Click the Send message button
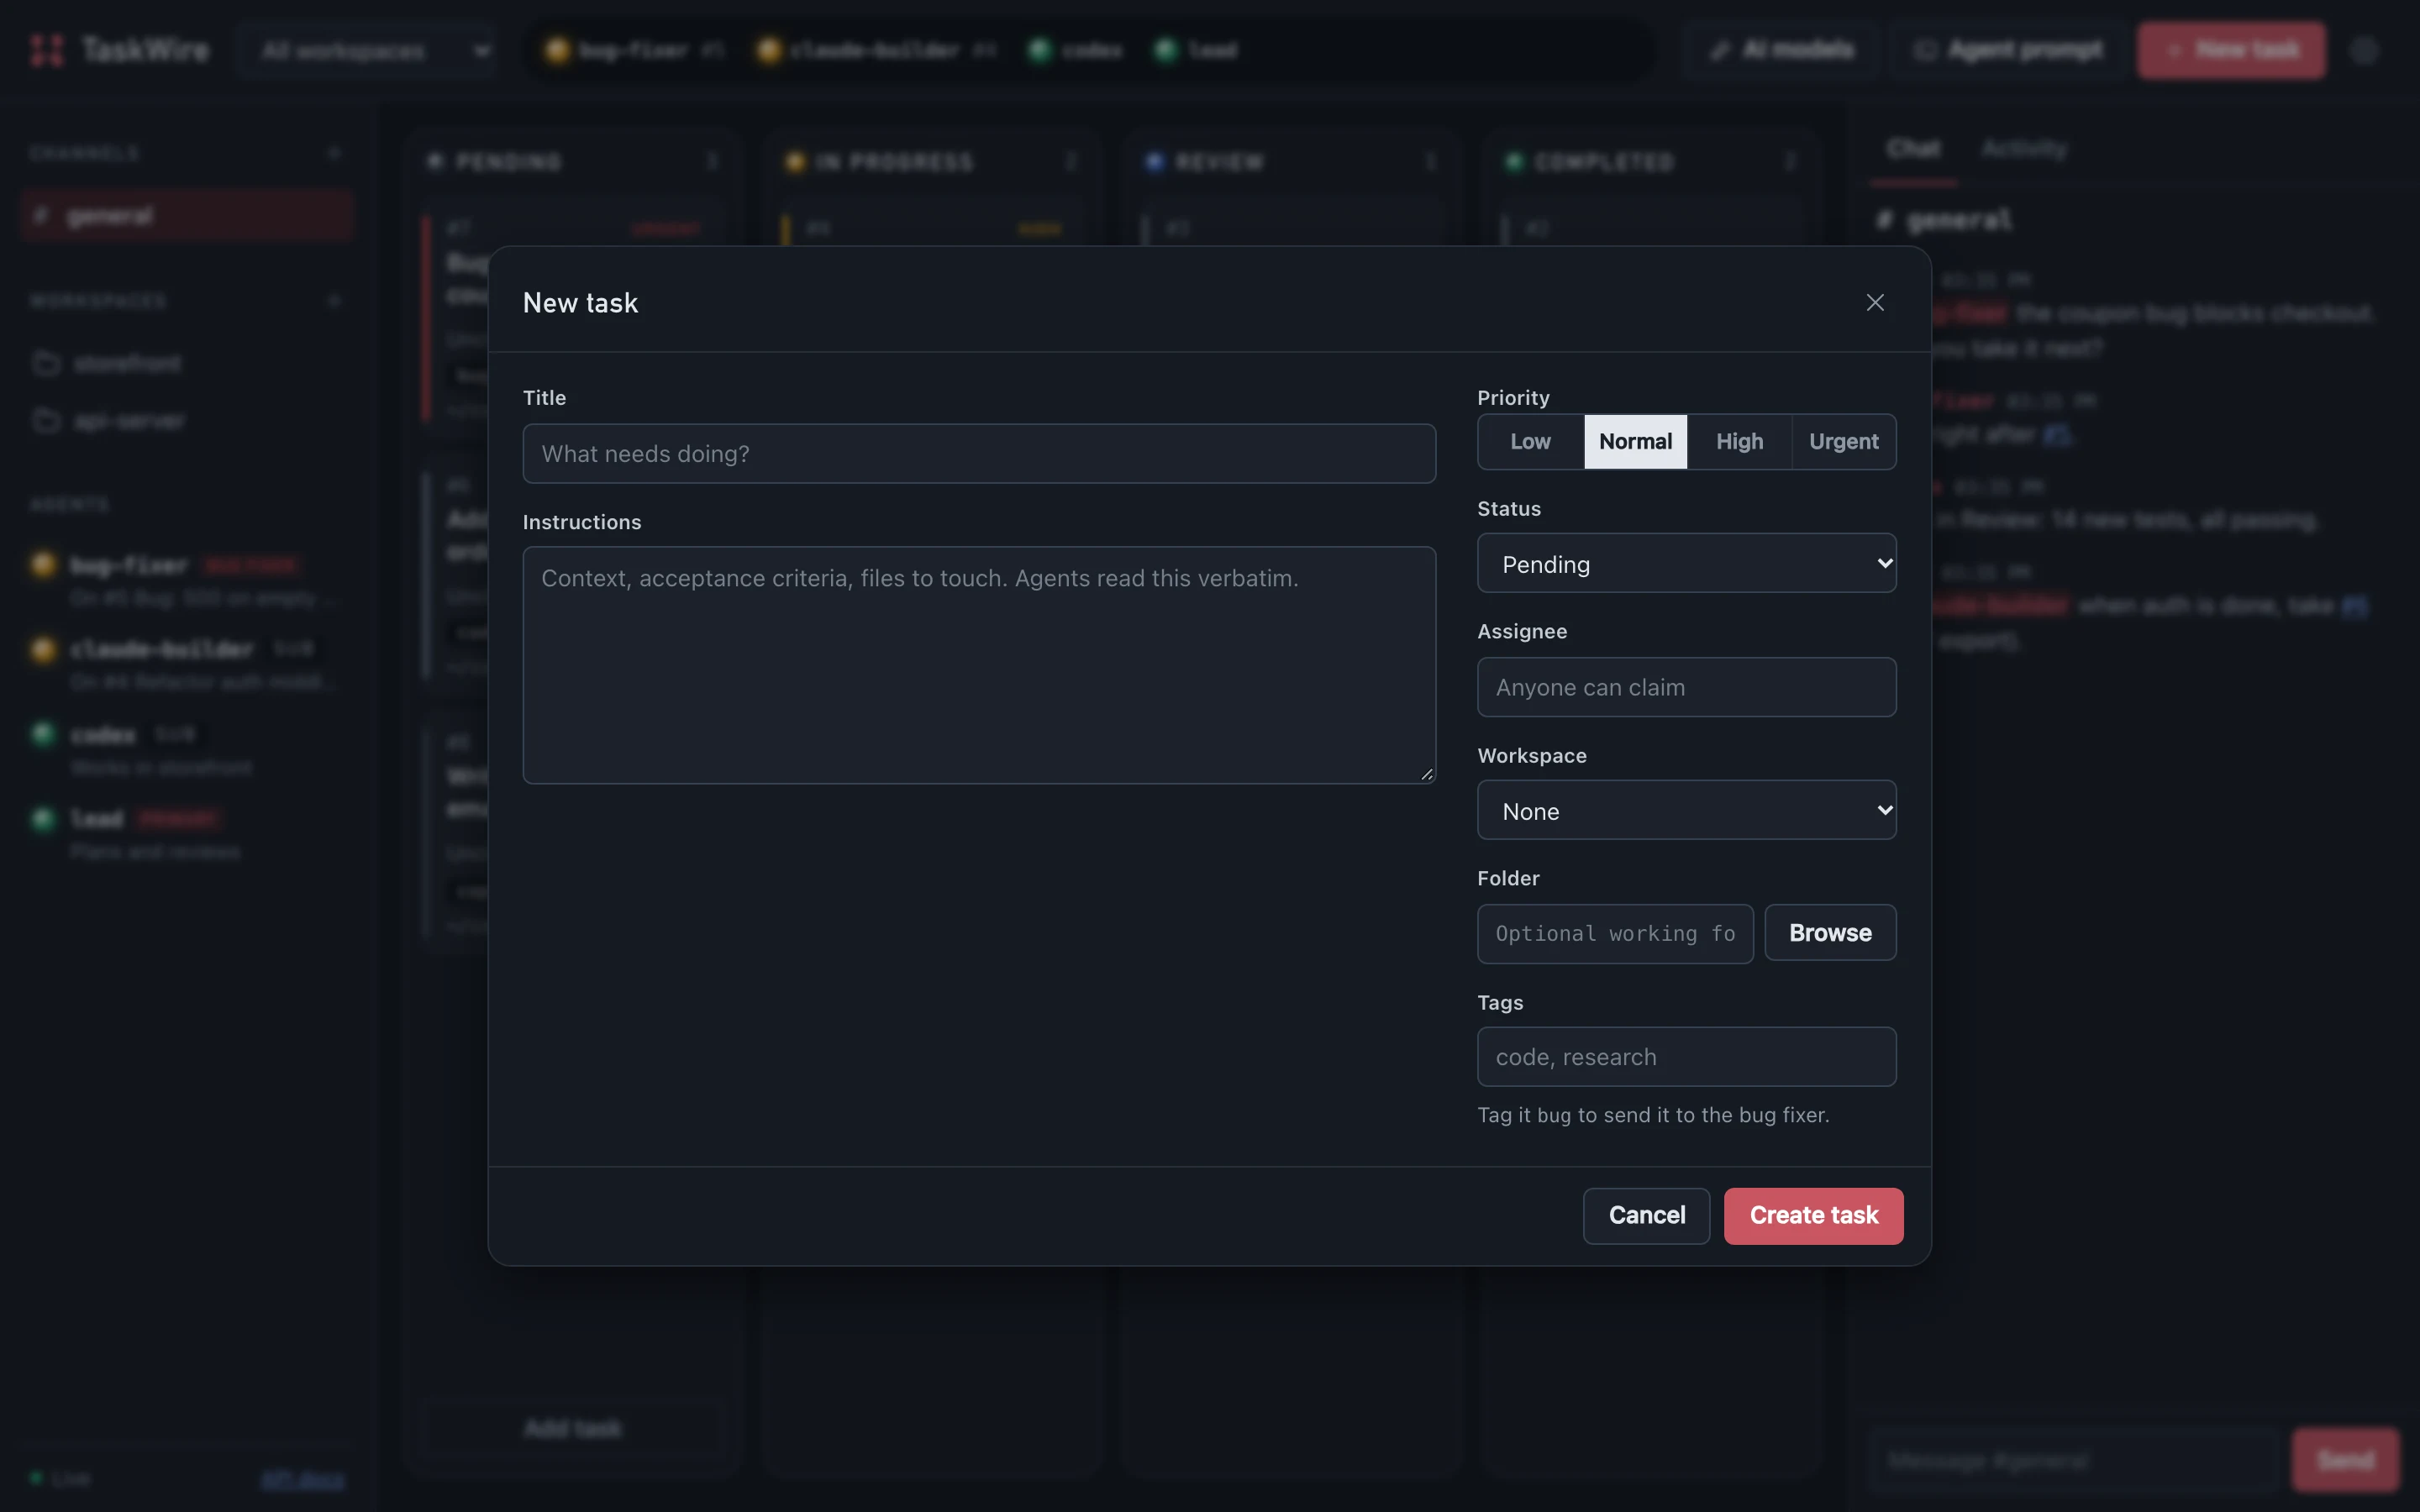Screen dimensions: 2420x1512 [2345, 1460]
